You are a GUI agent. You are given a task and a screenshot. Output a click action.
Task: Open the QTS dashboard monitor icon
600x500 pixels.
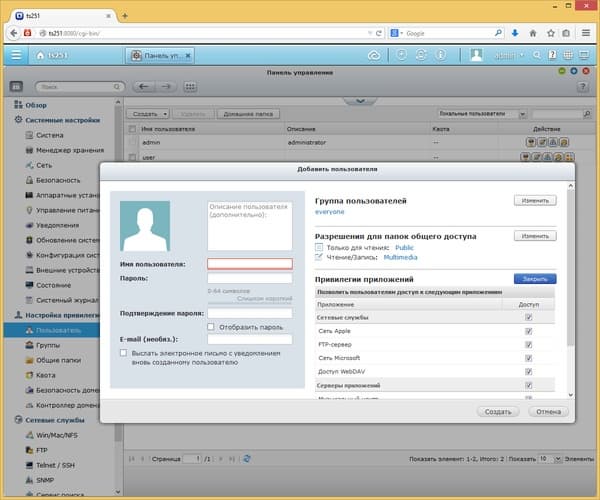point(584,55)
